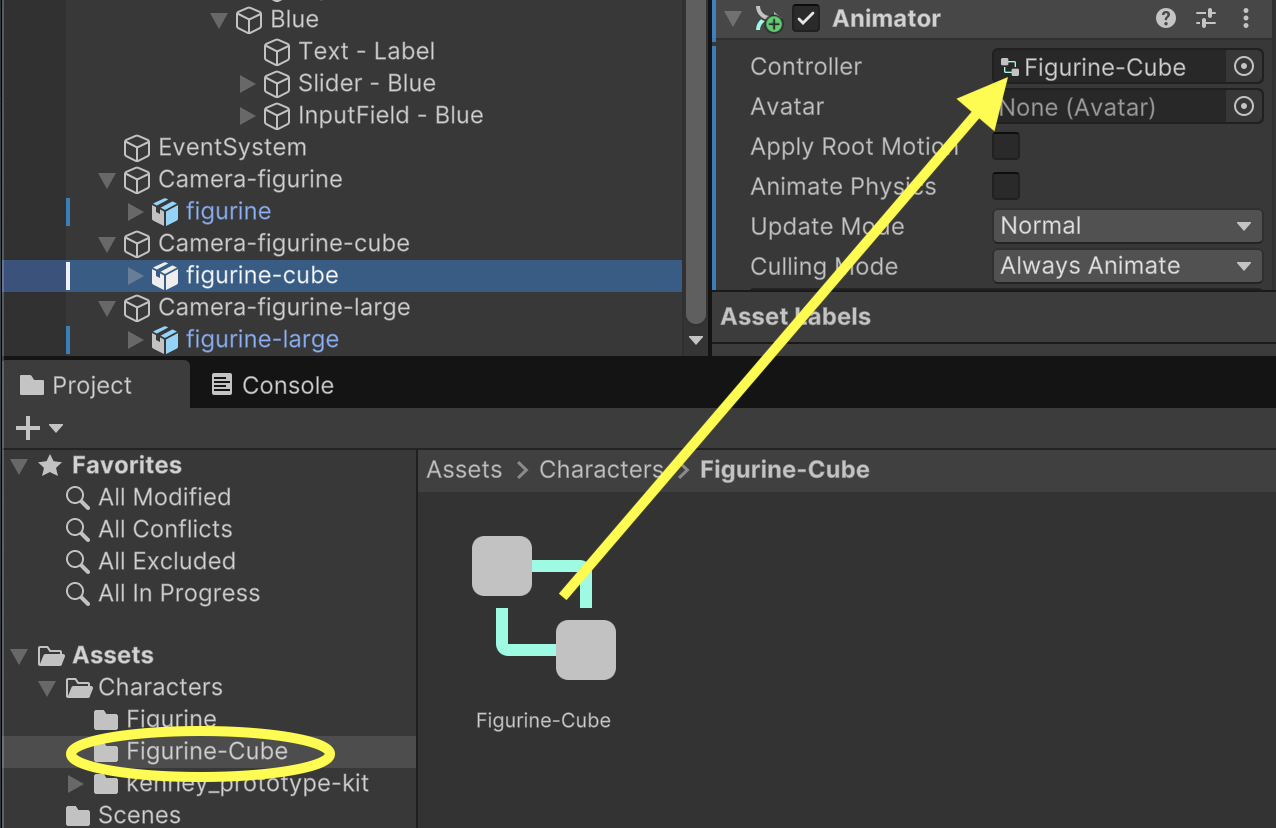Open the All Modified favorites search
Screen dimensions: 1276x828
pos(164,497)
